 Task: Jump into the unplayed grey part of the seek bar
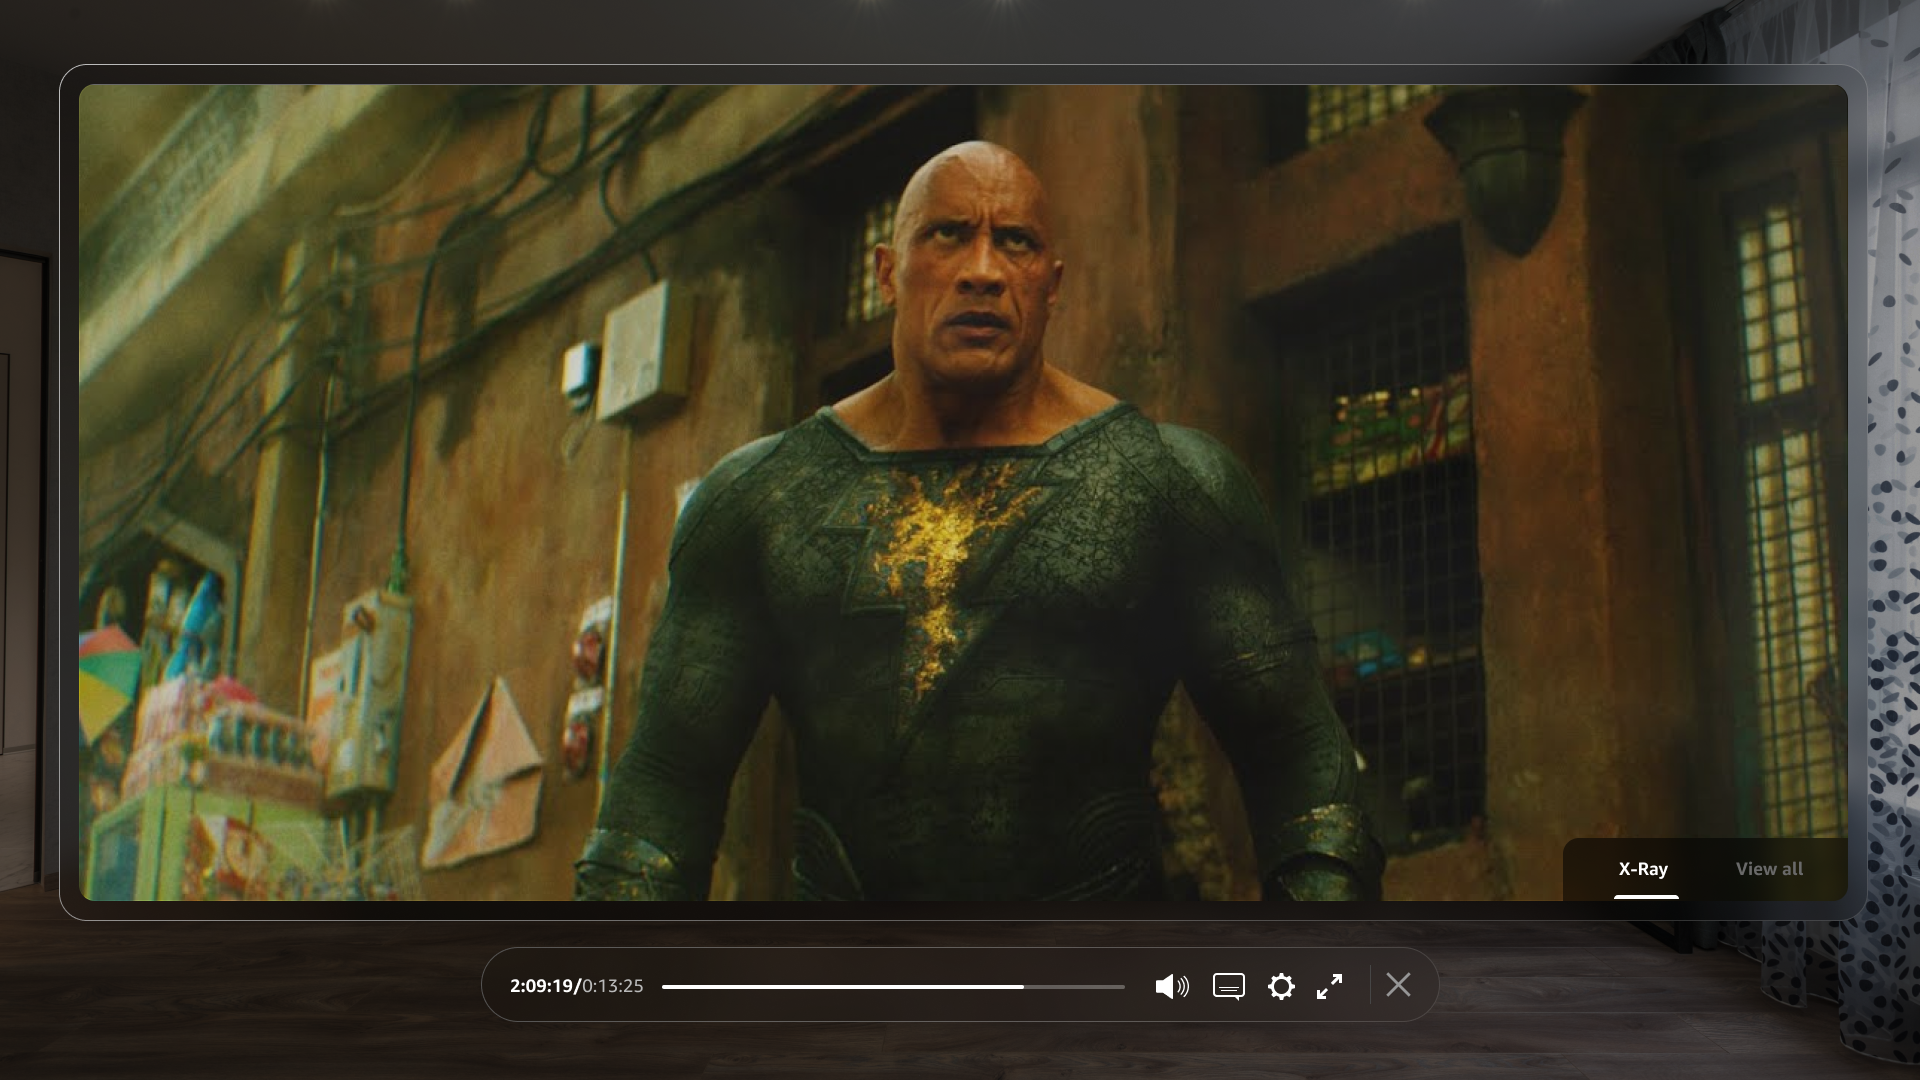pos(1075,987)
